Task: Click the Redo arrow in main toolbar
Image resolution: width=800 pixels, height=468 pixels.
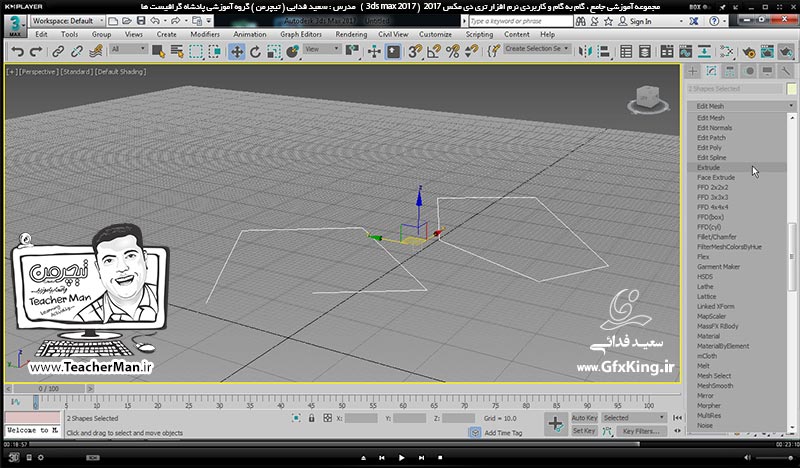Action: coord(36,51)
